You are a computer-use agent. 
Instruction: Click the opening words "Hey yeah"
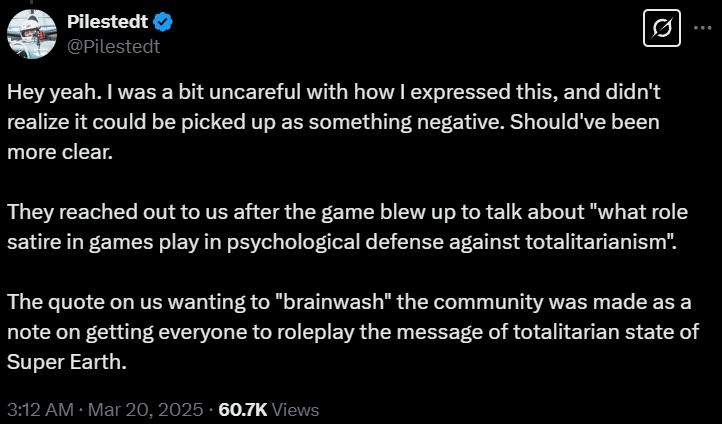[x=43, y=90]
